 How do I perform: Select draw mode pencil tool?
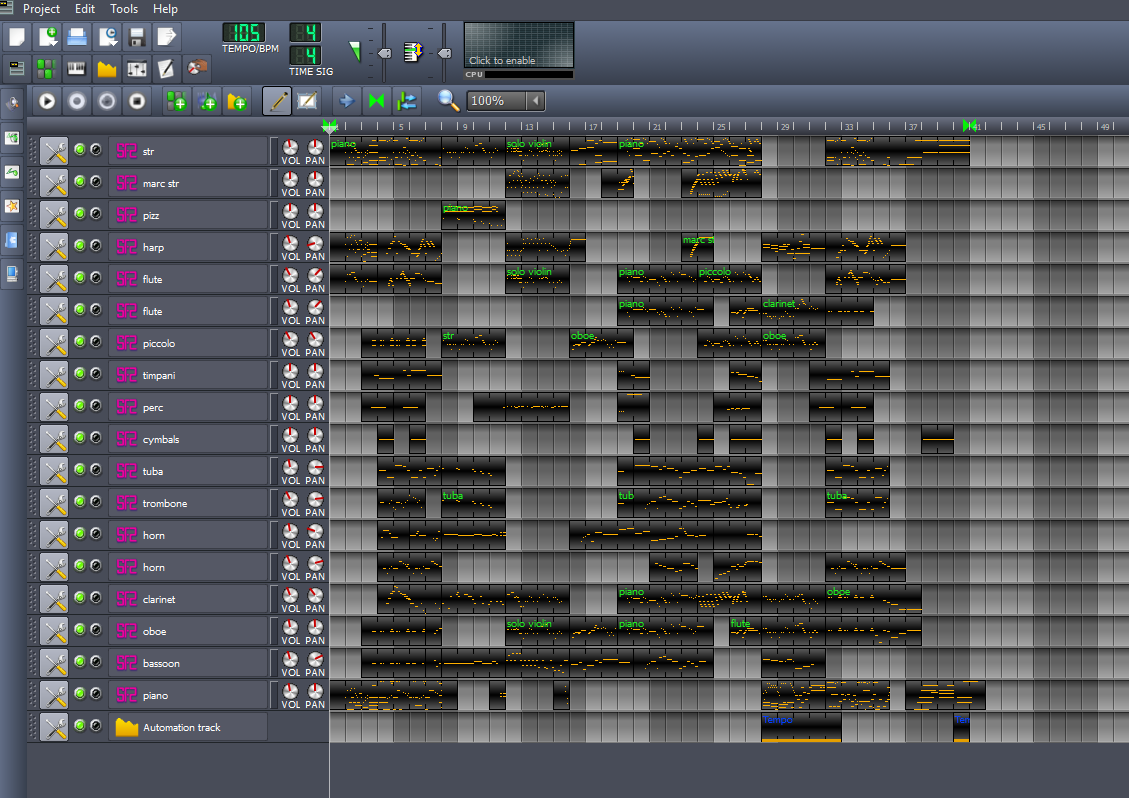(276, 102)
